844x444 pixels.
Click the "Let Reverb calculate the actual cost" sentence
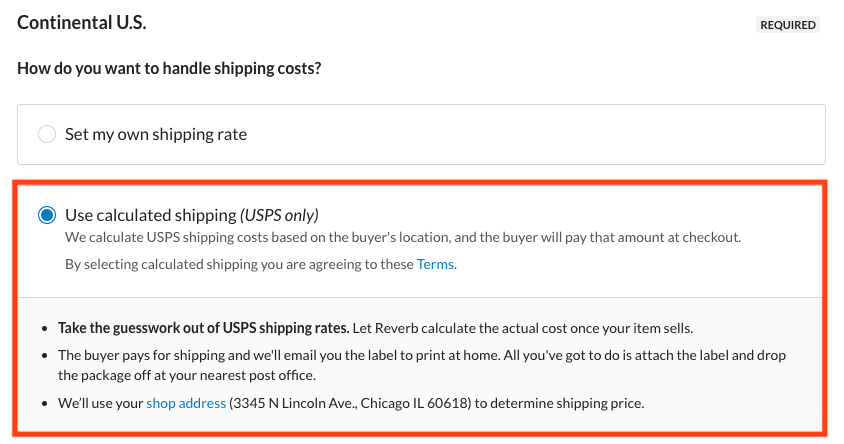pyautogui.click(x=530, y=328)
